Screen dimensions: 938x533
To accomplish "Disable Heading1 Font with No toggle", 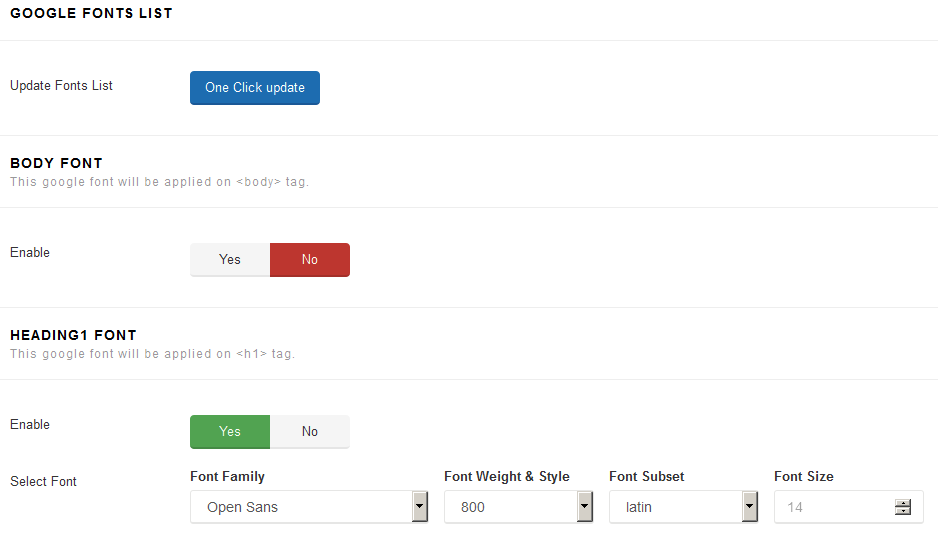I will [x=310, y=432].
